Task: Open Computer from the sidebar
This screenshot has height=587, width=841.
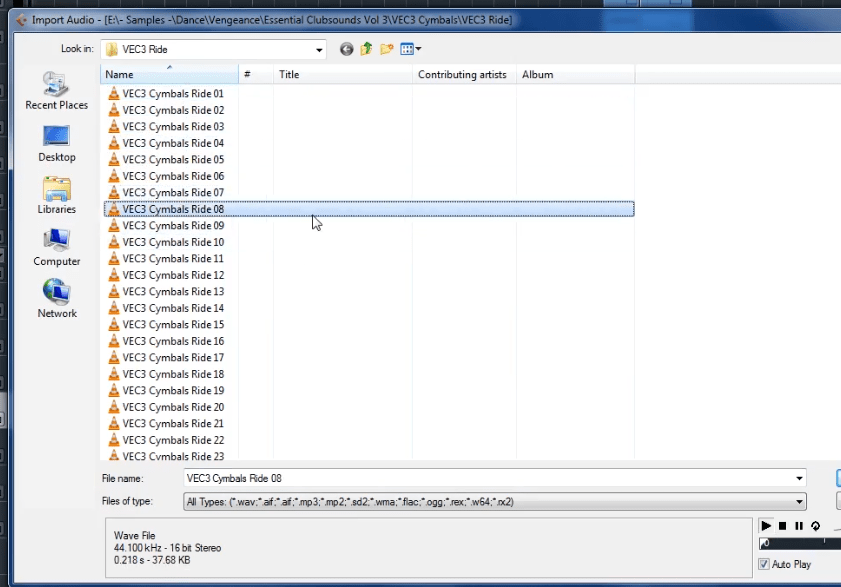Action: (x=56, y=248)
